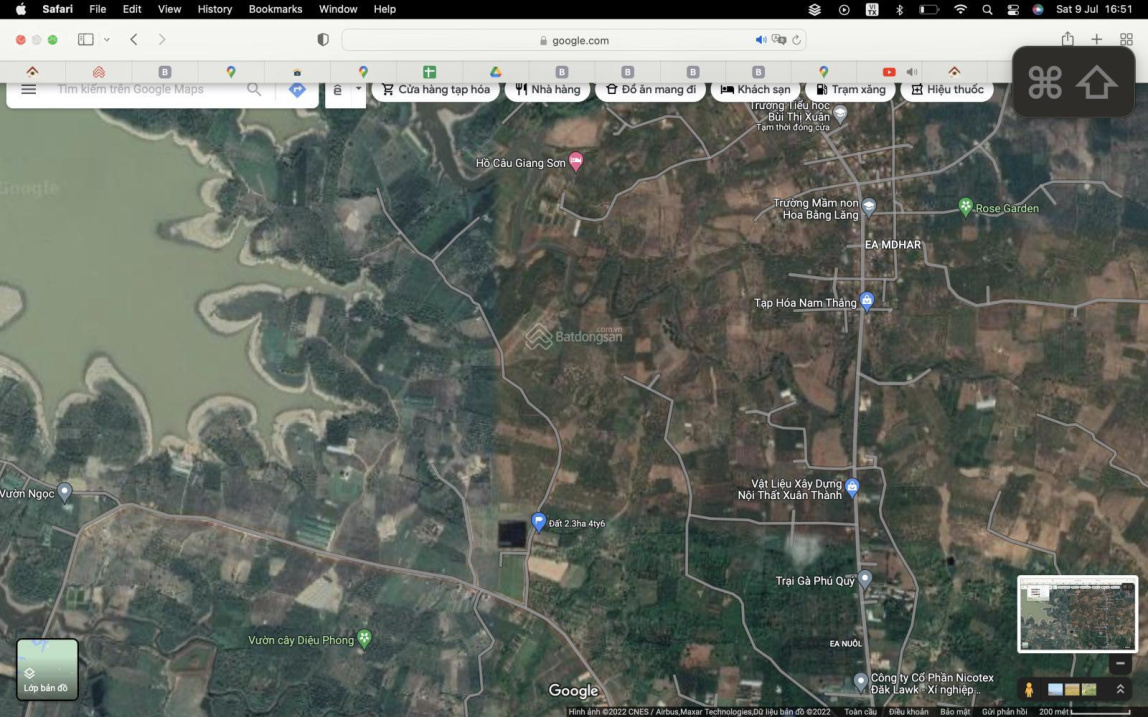1148x717 pixels.
Task: Mute audio on the YouTube tab
Action: (x=911, y=72)
